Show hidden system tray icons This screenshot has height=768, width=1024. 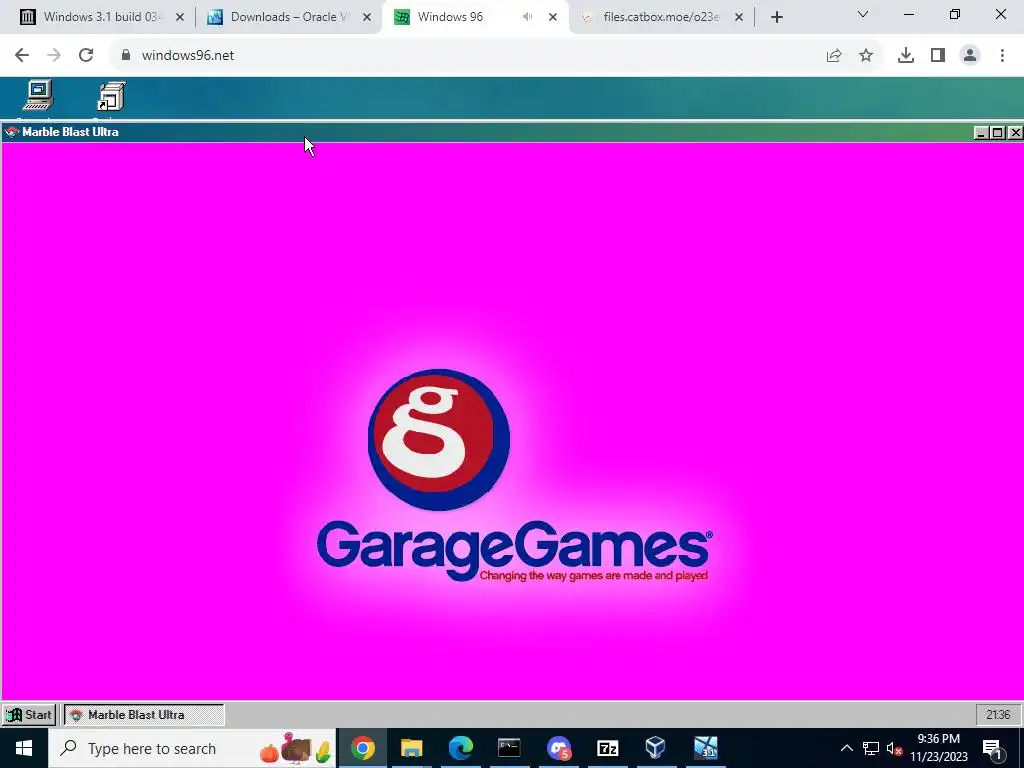click(846, 748)
